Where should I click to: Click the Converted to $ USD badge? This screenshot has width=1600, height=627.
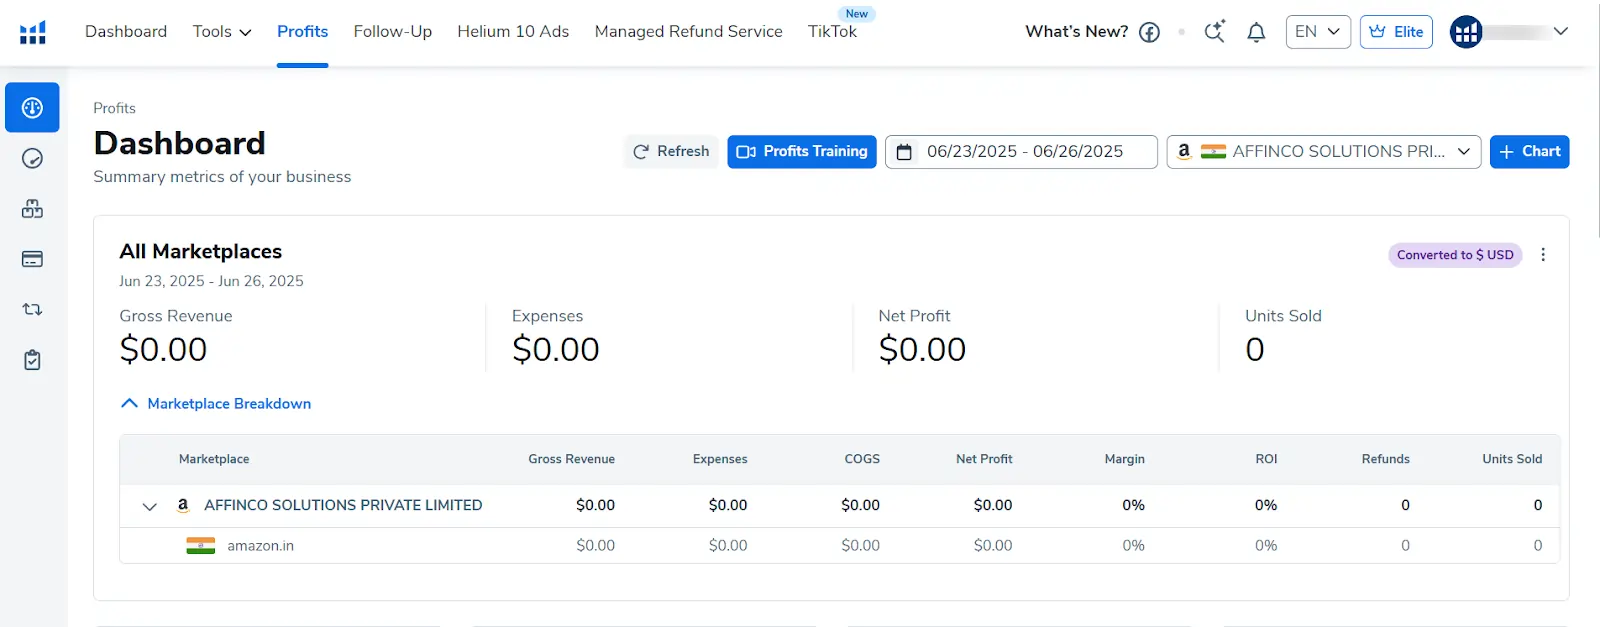[1455, 255]
